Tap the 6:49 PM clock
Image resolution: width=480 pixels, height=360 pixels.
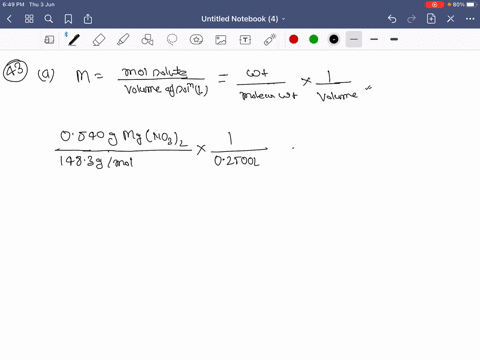[x=13, y=4]
